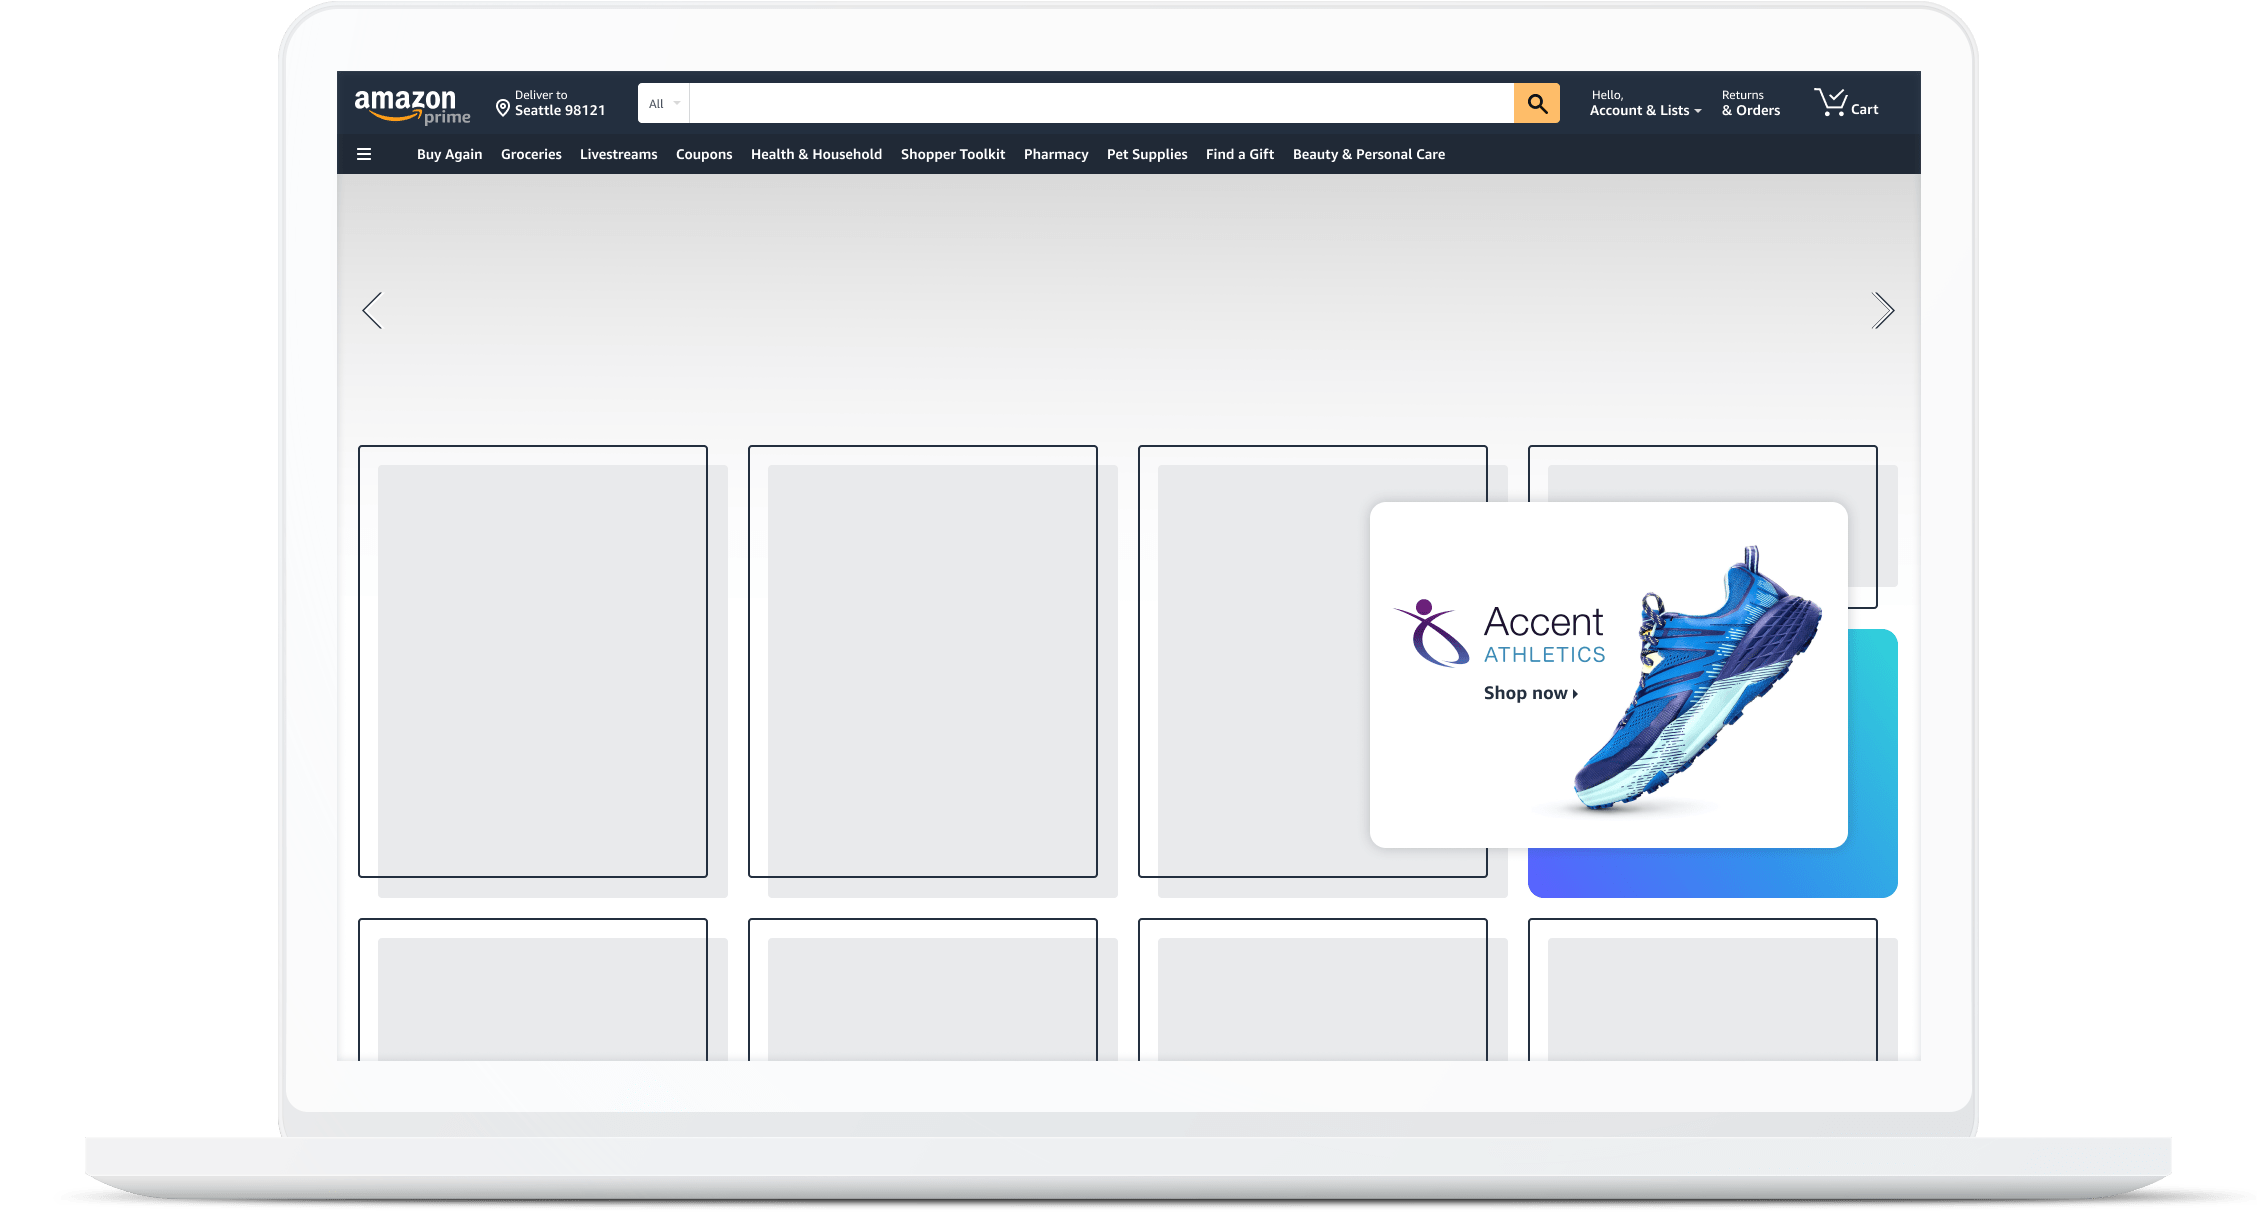
Task: Open the Pharmacy navigation menu
Action: coord(1056,154)
